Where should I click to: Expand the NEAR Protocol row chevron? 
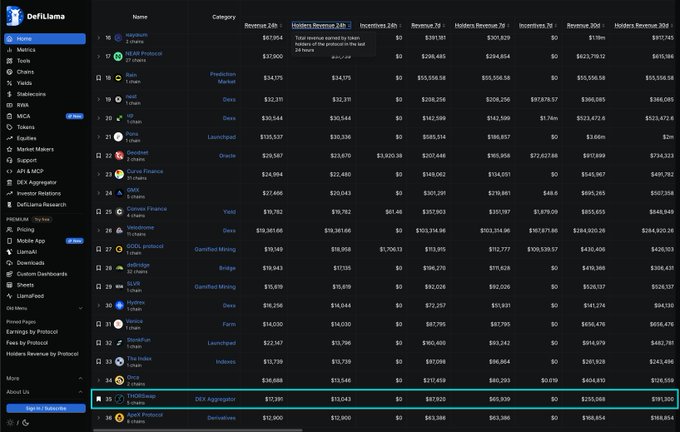(98, 56)
